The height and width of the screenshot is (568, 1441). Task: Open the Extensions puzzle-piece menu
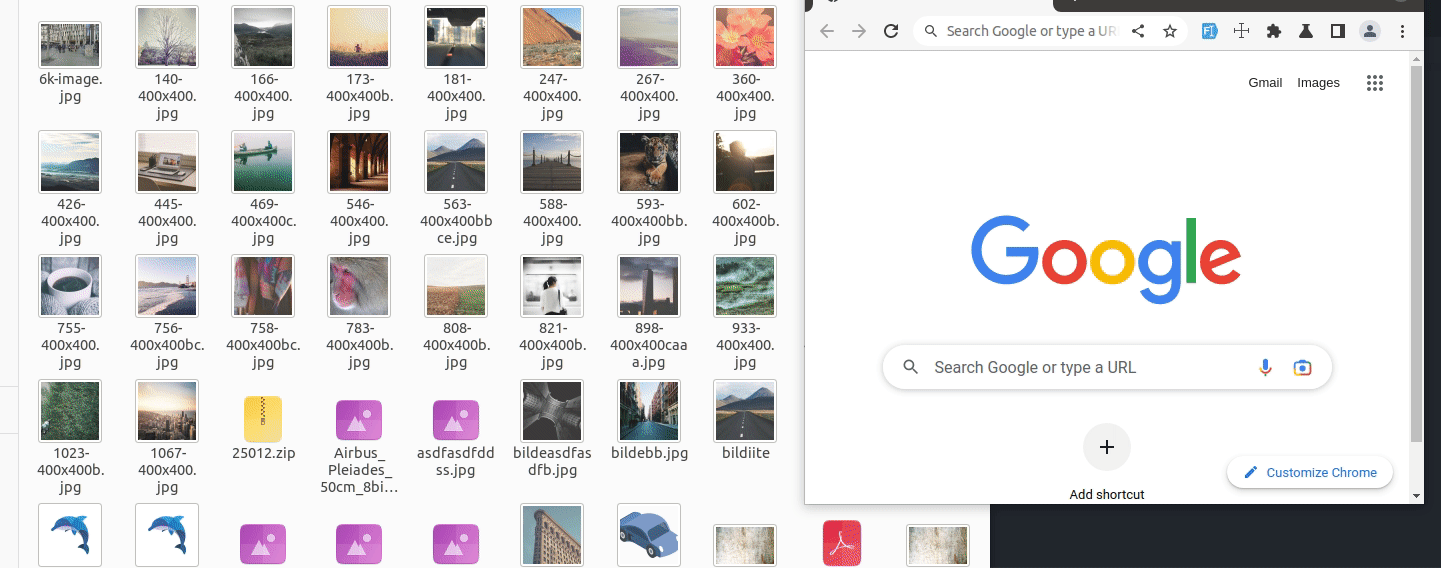[x=1273, y=31]
